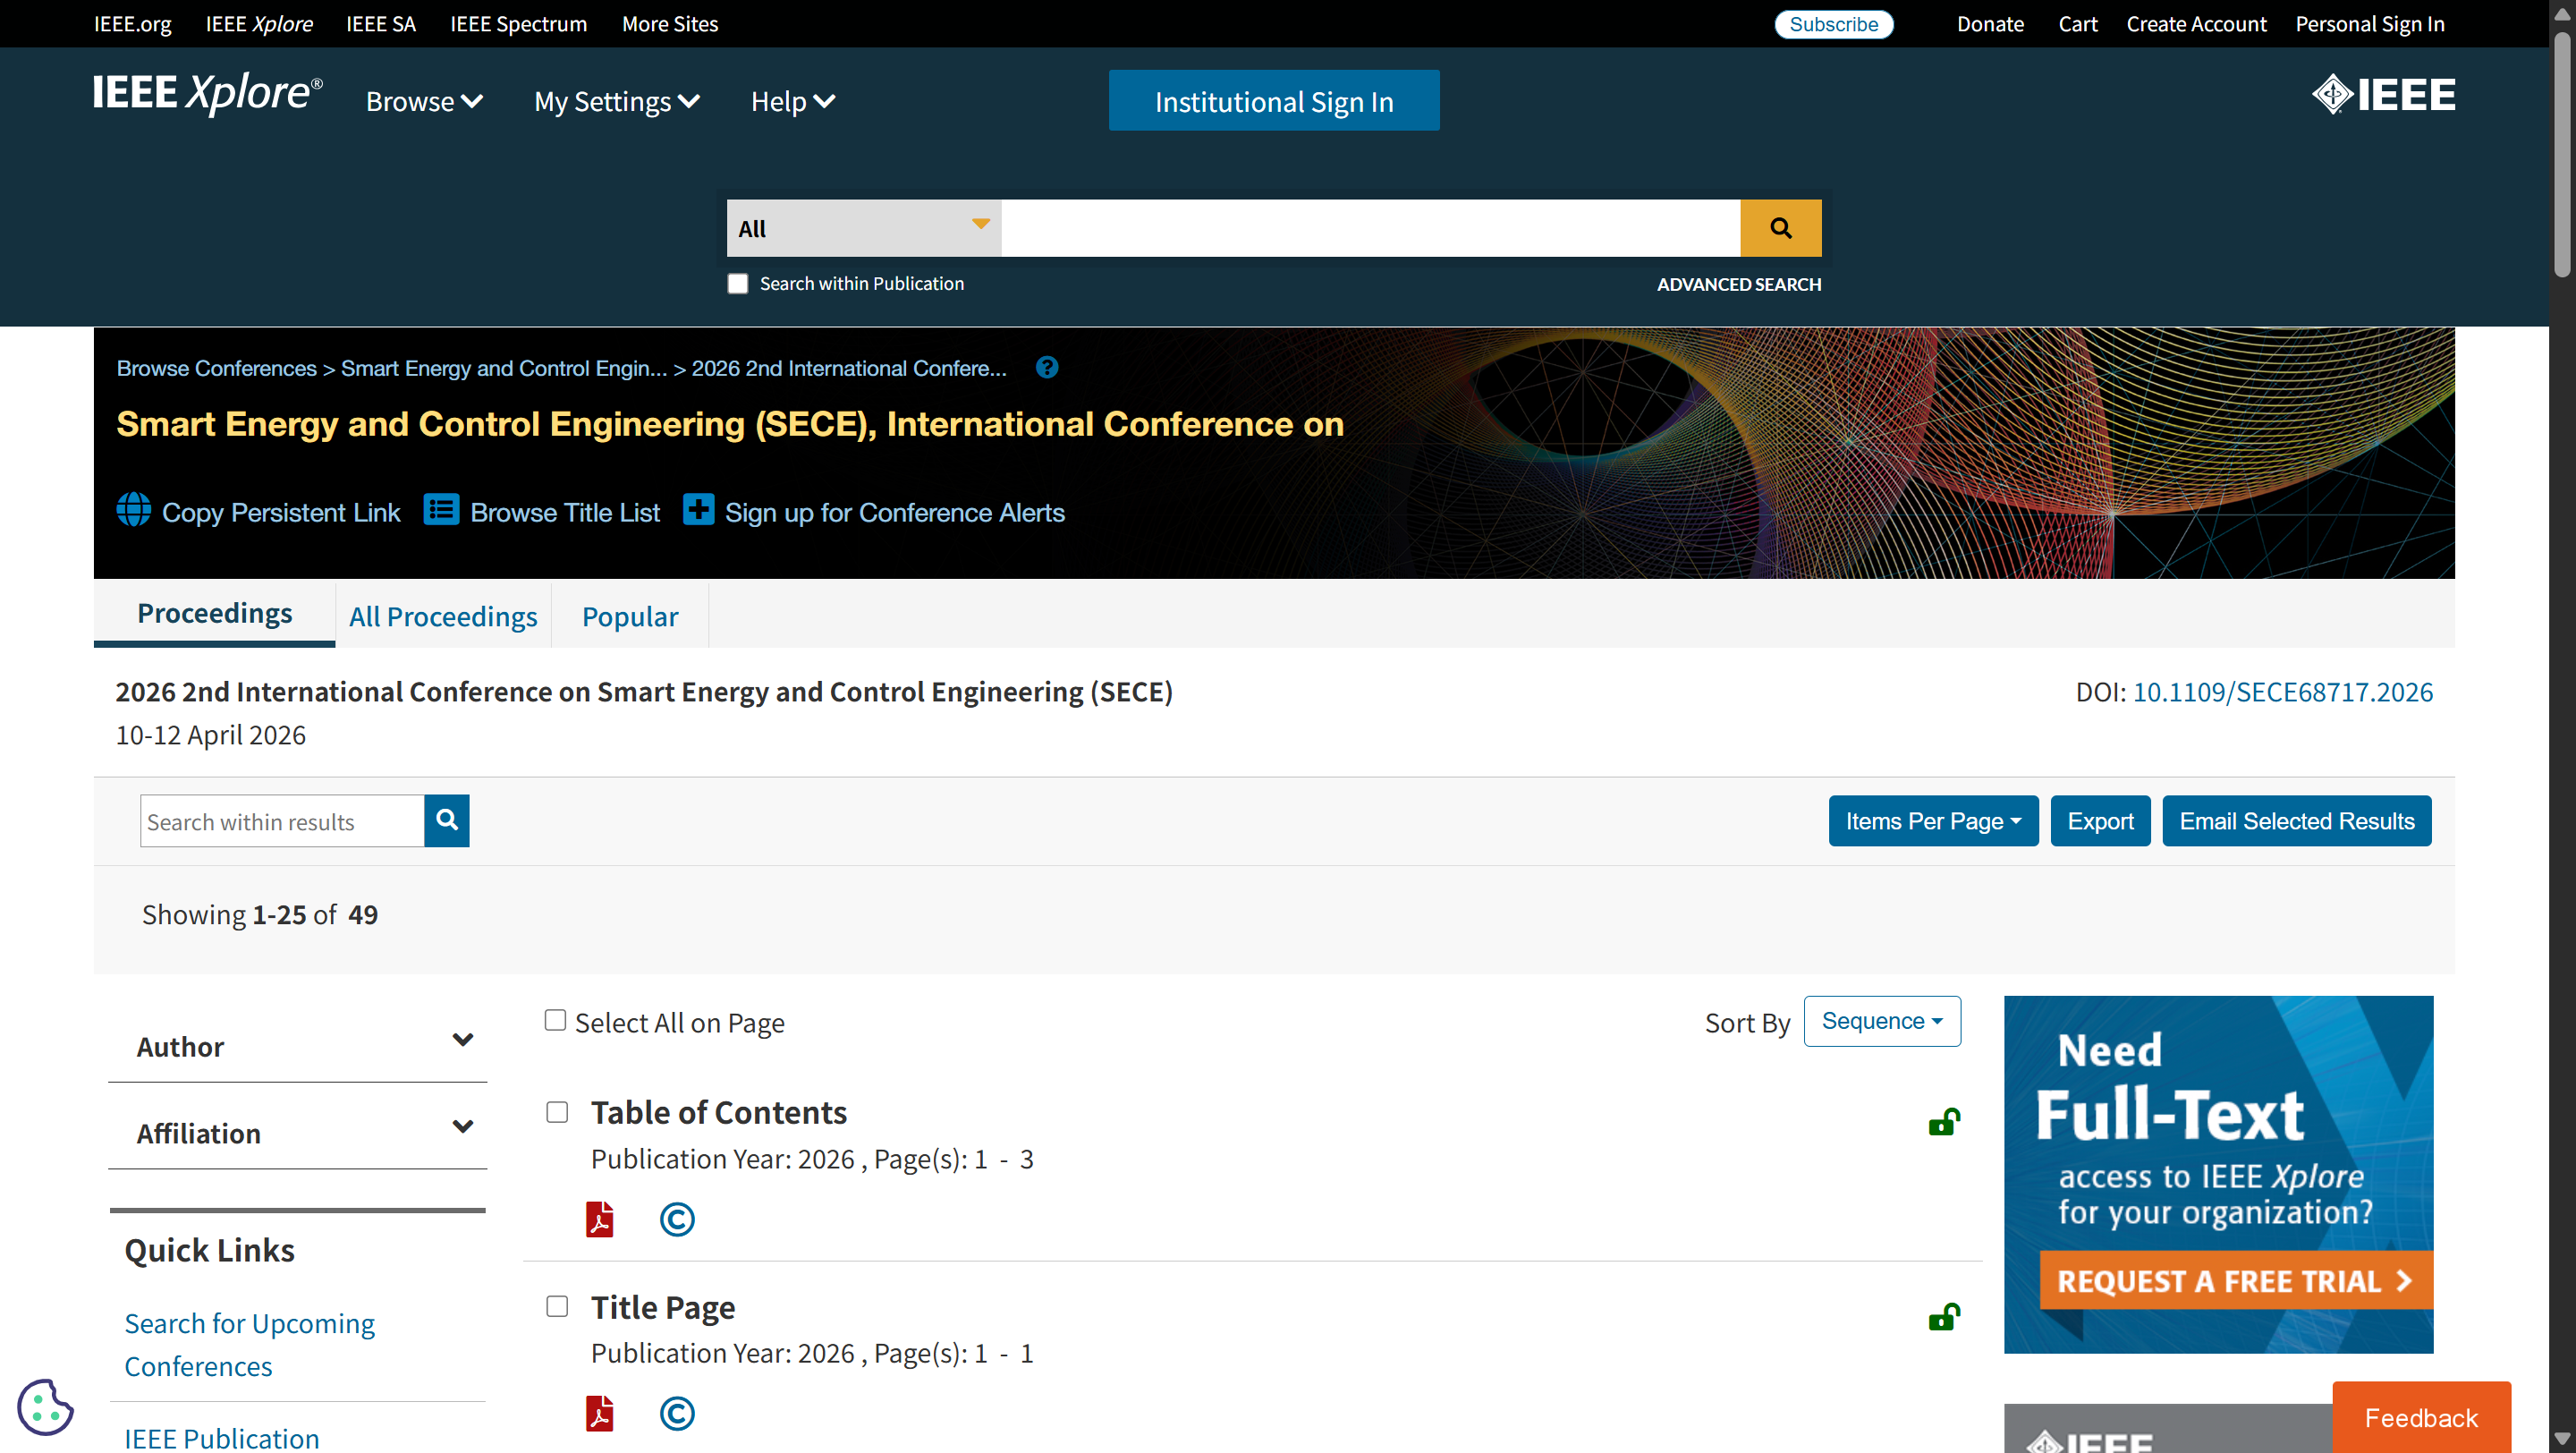
Task: Open the ADVANCED SEARCH link
Action: pos(1739,284)
